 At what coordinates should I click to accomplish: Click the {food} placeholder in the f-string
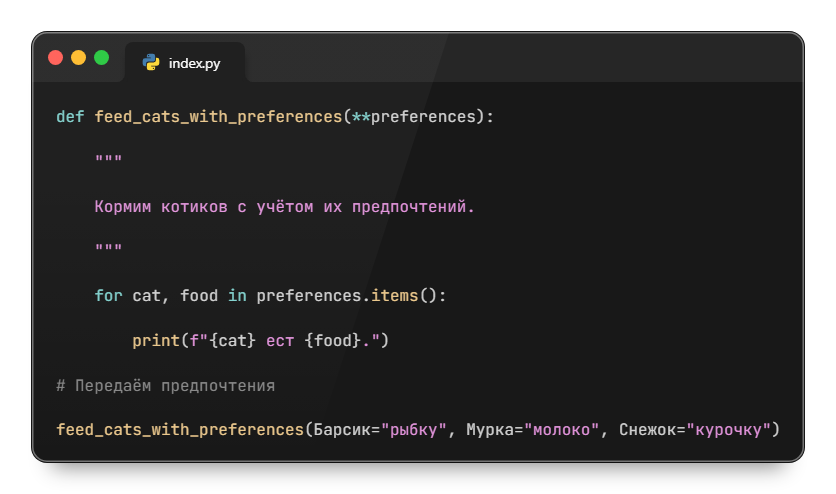tap(332, 341)
